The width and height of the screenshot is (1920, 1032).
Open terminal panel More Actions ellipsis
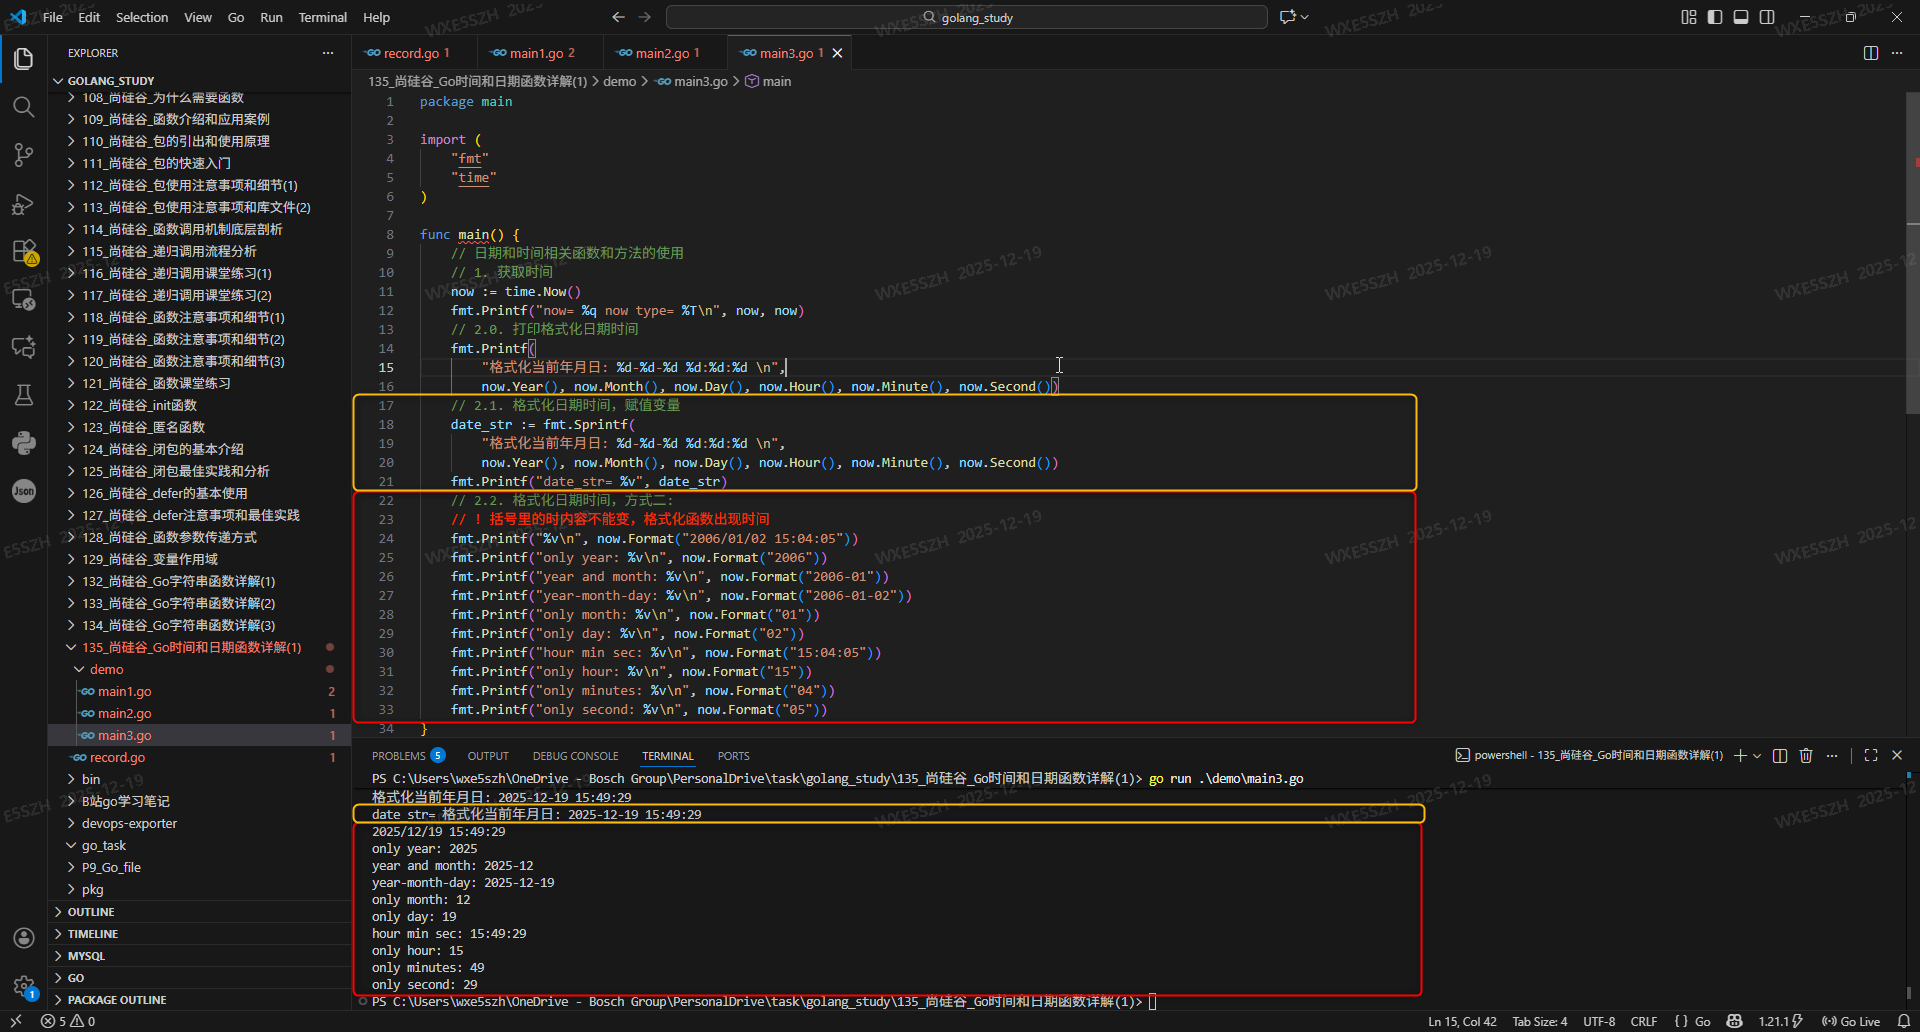click(x=1832, y=756)
